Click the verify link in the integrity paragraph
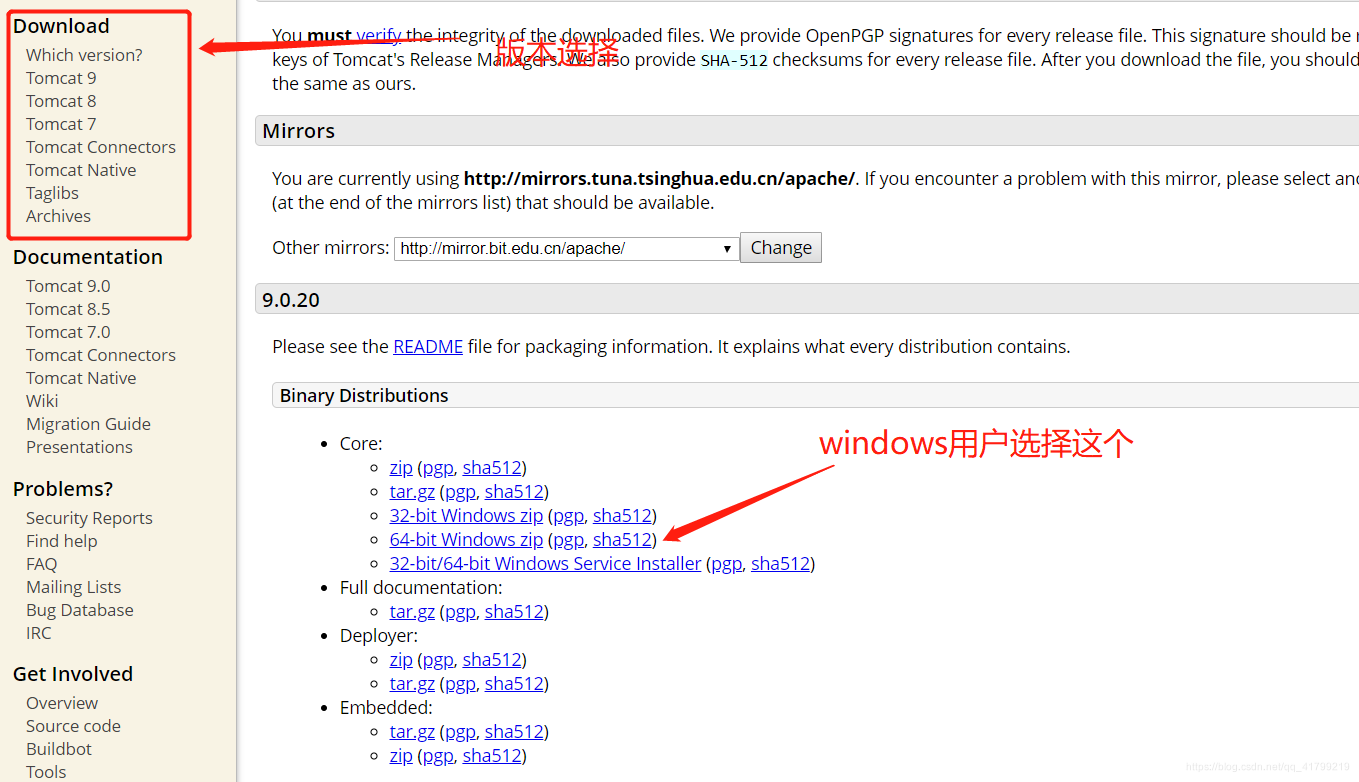Screen dimensions: 1359x782 click(379, 35)
